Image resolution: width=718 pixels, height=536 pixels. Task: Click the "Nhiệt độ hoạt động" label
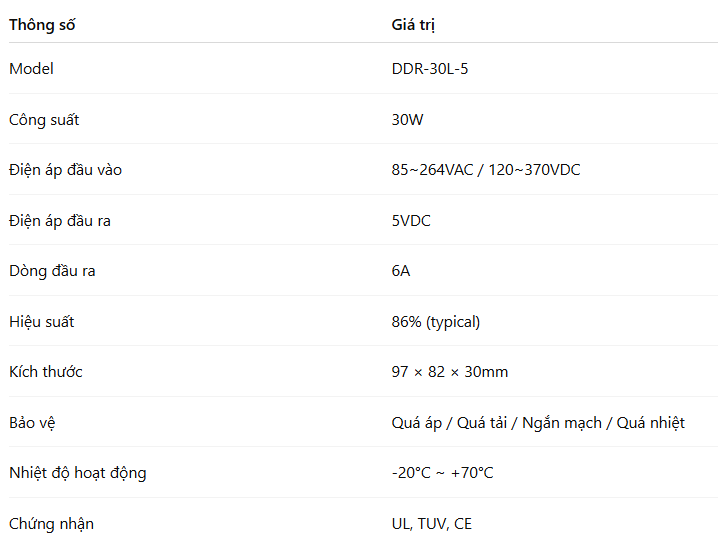(77, 473)
